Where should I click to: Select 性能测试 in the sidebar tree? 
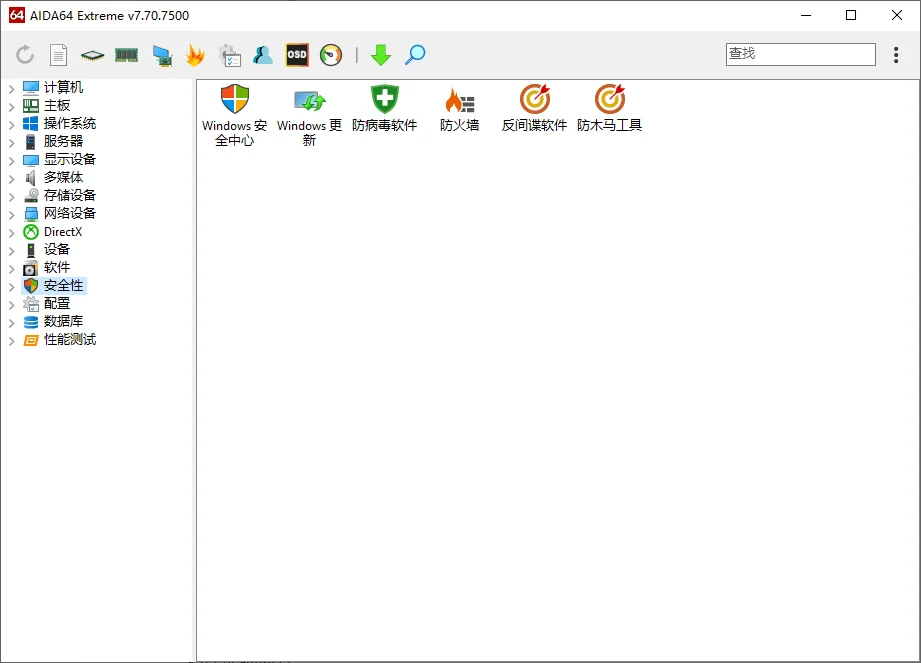pyautogui.click(x=69, y=340)
